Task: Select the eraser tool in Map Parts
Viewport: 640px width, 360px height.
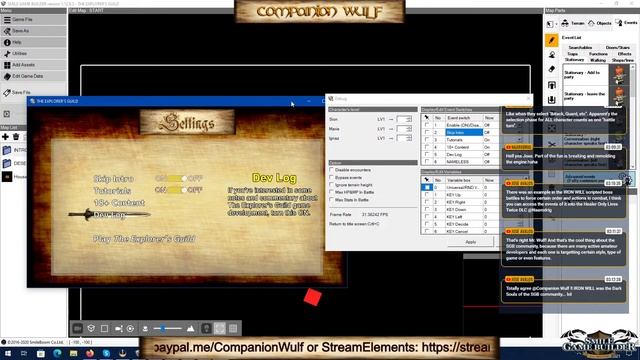Action: point(552,69)
